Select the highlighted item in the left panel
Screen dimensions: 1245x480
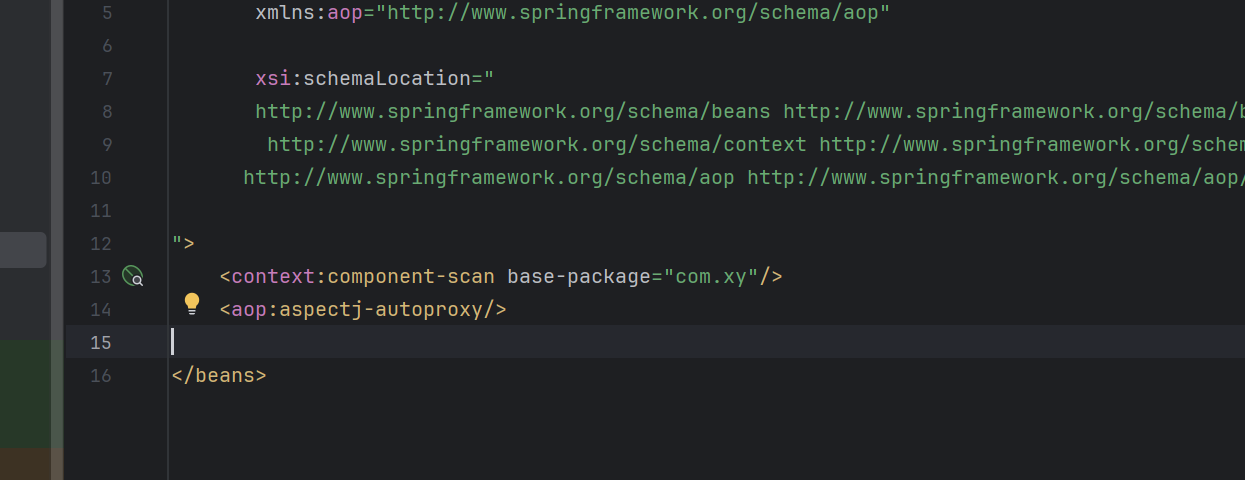pos(22,250)
